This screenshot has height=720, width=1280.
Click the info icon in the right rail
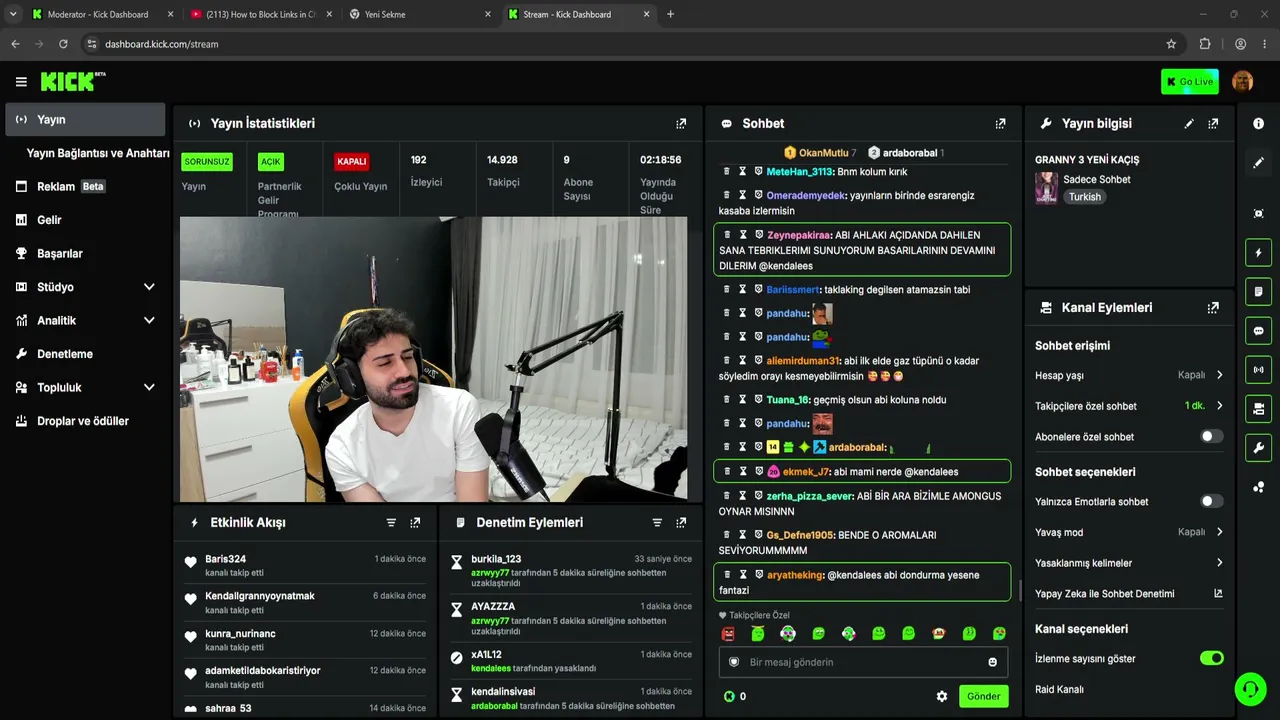[x=1258, y=123]
